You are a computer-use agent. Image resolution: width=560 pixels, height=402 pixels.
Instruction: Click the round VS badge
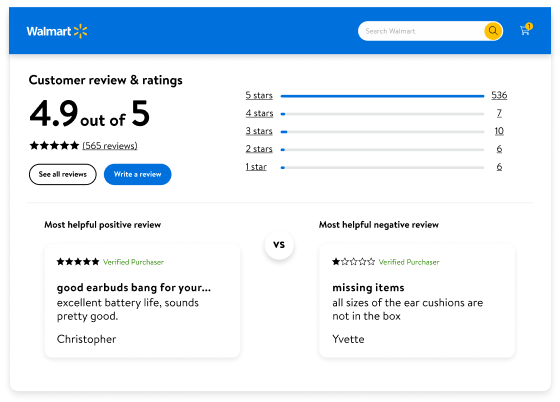[x=279, y=245]
